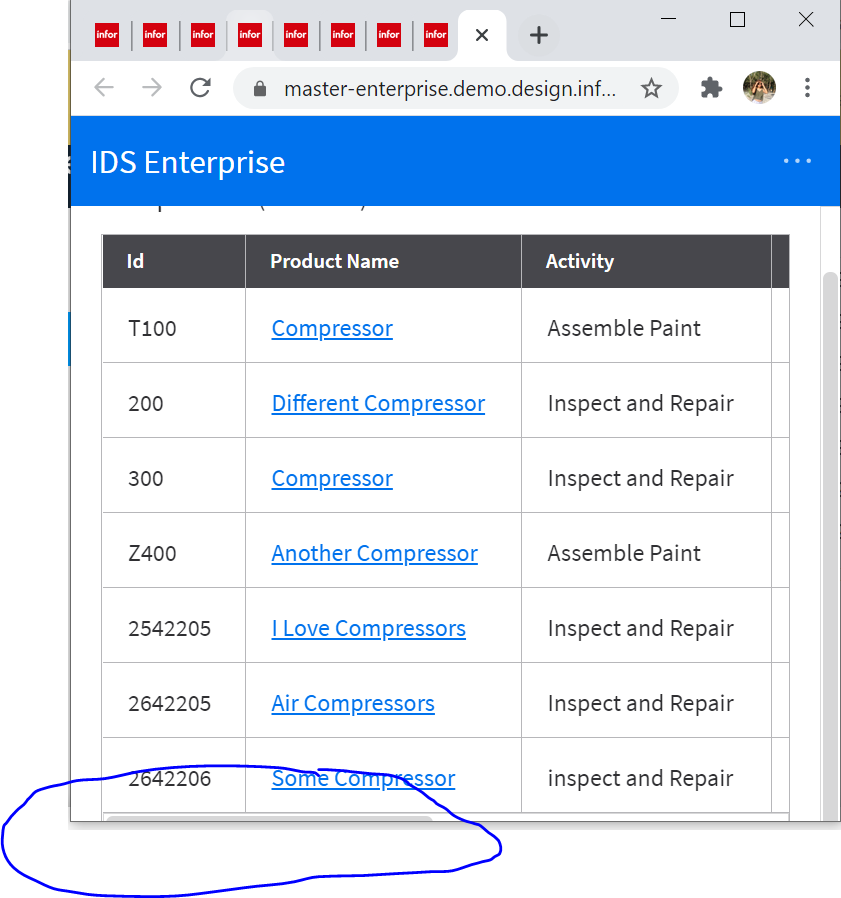Open the Compressor link in row 300

pos(332,479)
